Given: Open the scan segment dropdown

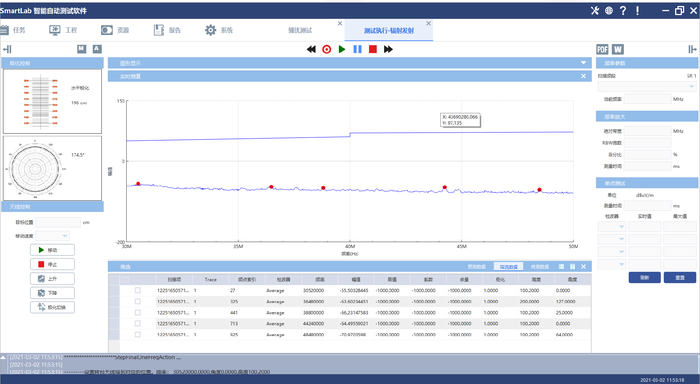Looking at the screenshot, I should [x=647, y=87].
